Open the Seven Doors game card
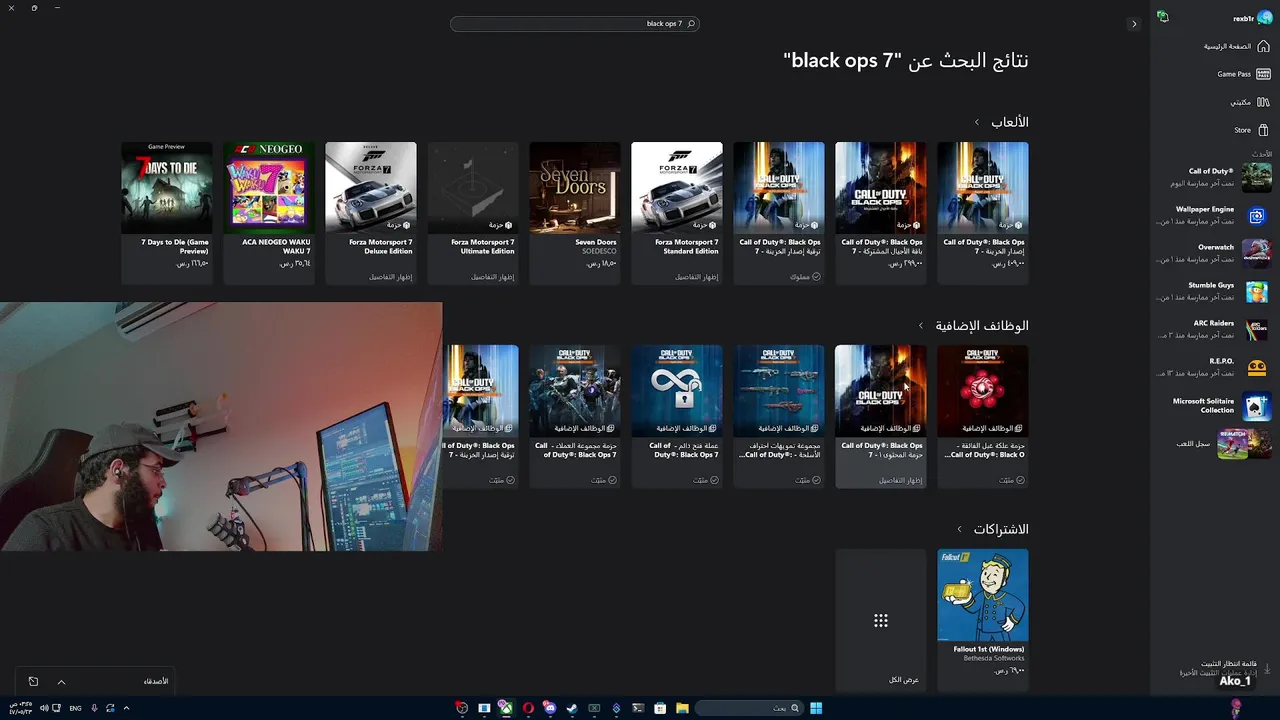The width and height of the screenshot is (1280, 720). 575,213
